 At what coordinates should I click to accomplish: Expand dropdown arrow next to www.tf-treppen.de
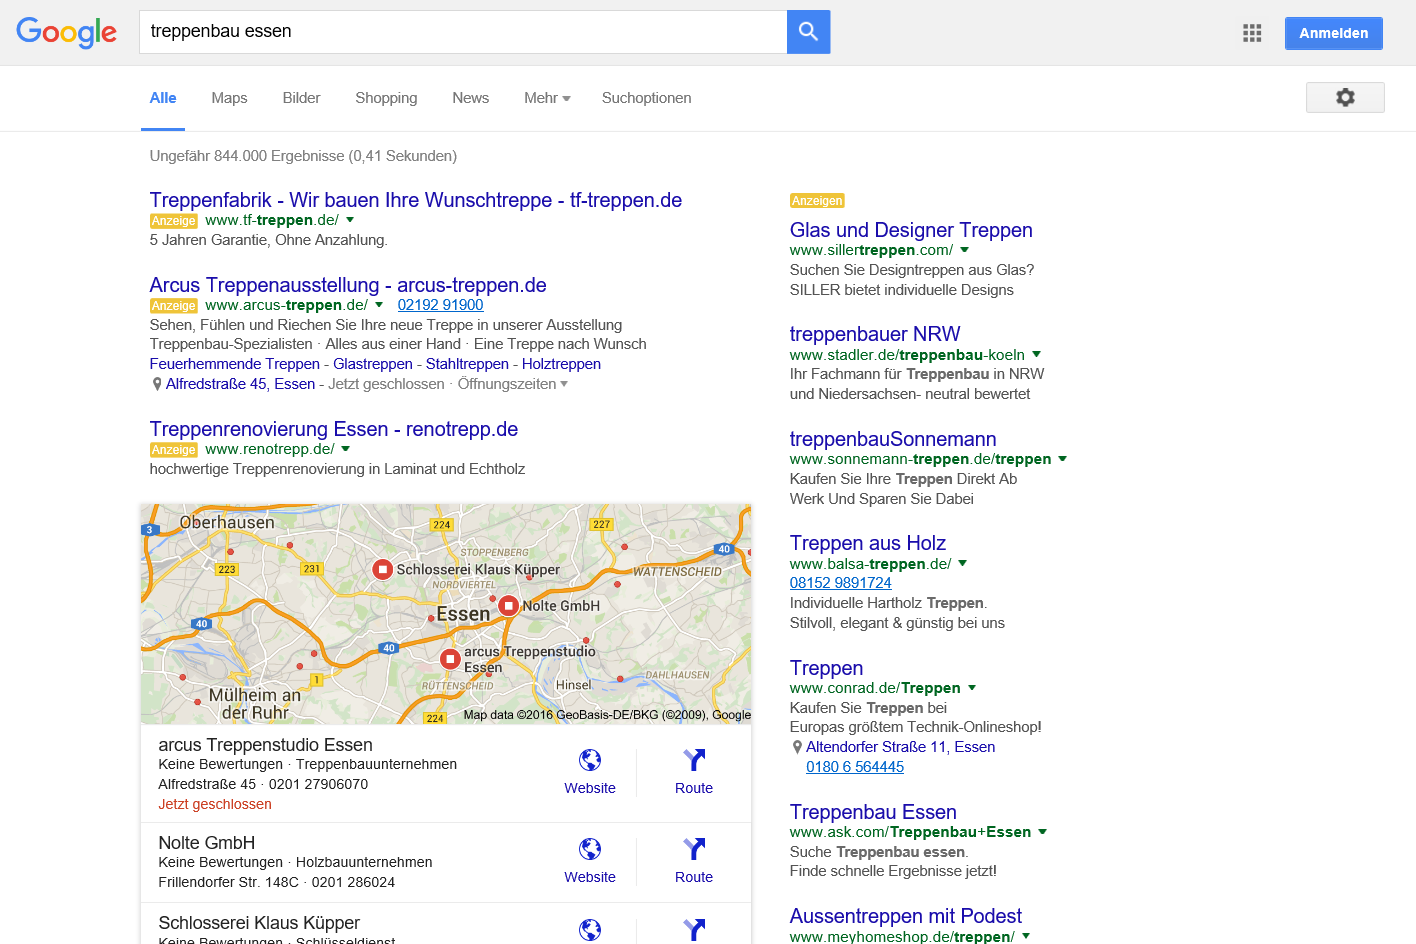[350, 220]
